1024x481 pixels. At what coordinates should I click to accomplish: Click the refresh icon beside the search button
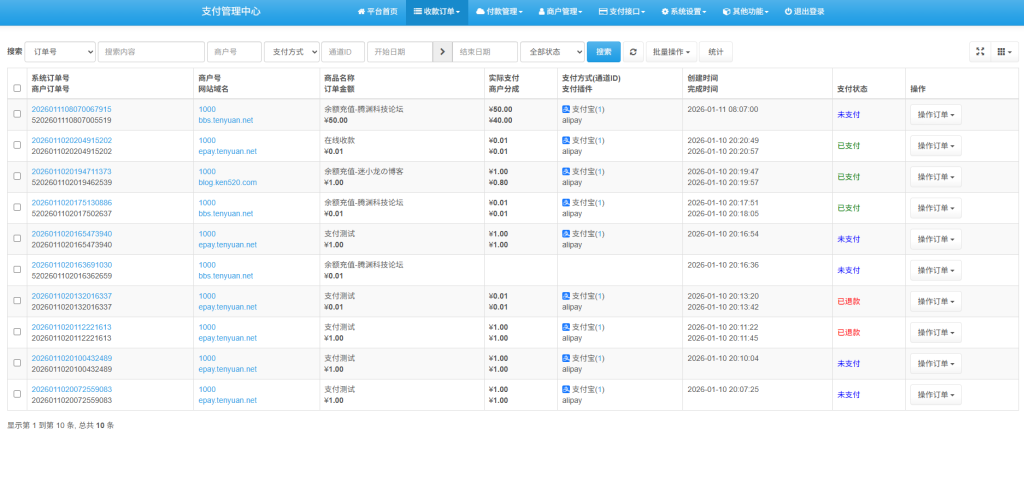(635, 51)
